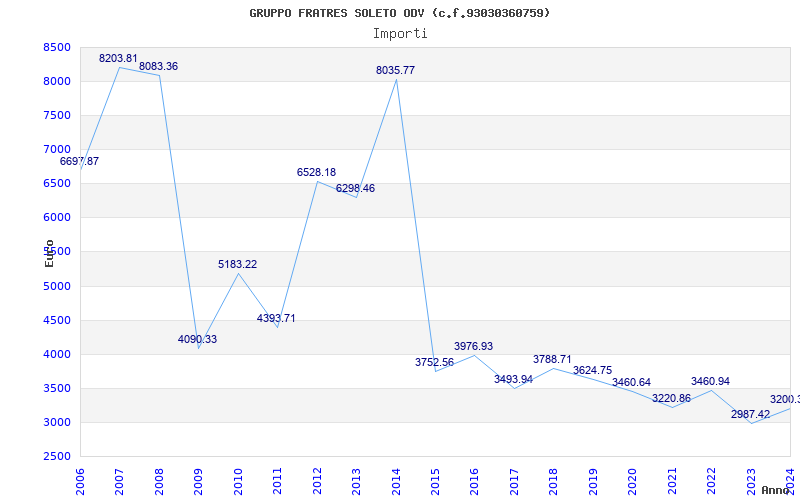This screenshot has height=500, width=800.
Task: Click the 7000 y-axis label
Action: pos(57,149)
